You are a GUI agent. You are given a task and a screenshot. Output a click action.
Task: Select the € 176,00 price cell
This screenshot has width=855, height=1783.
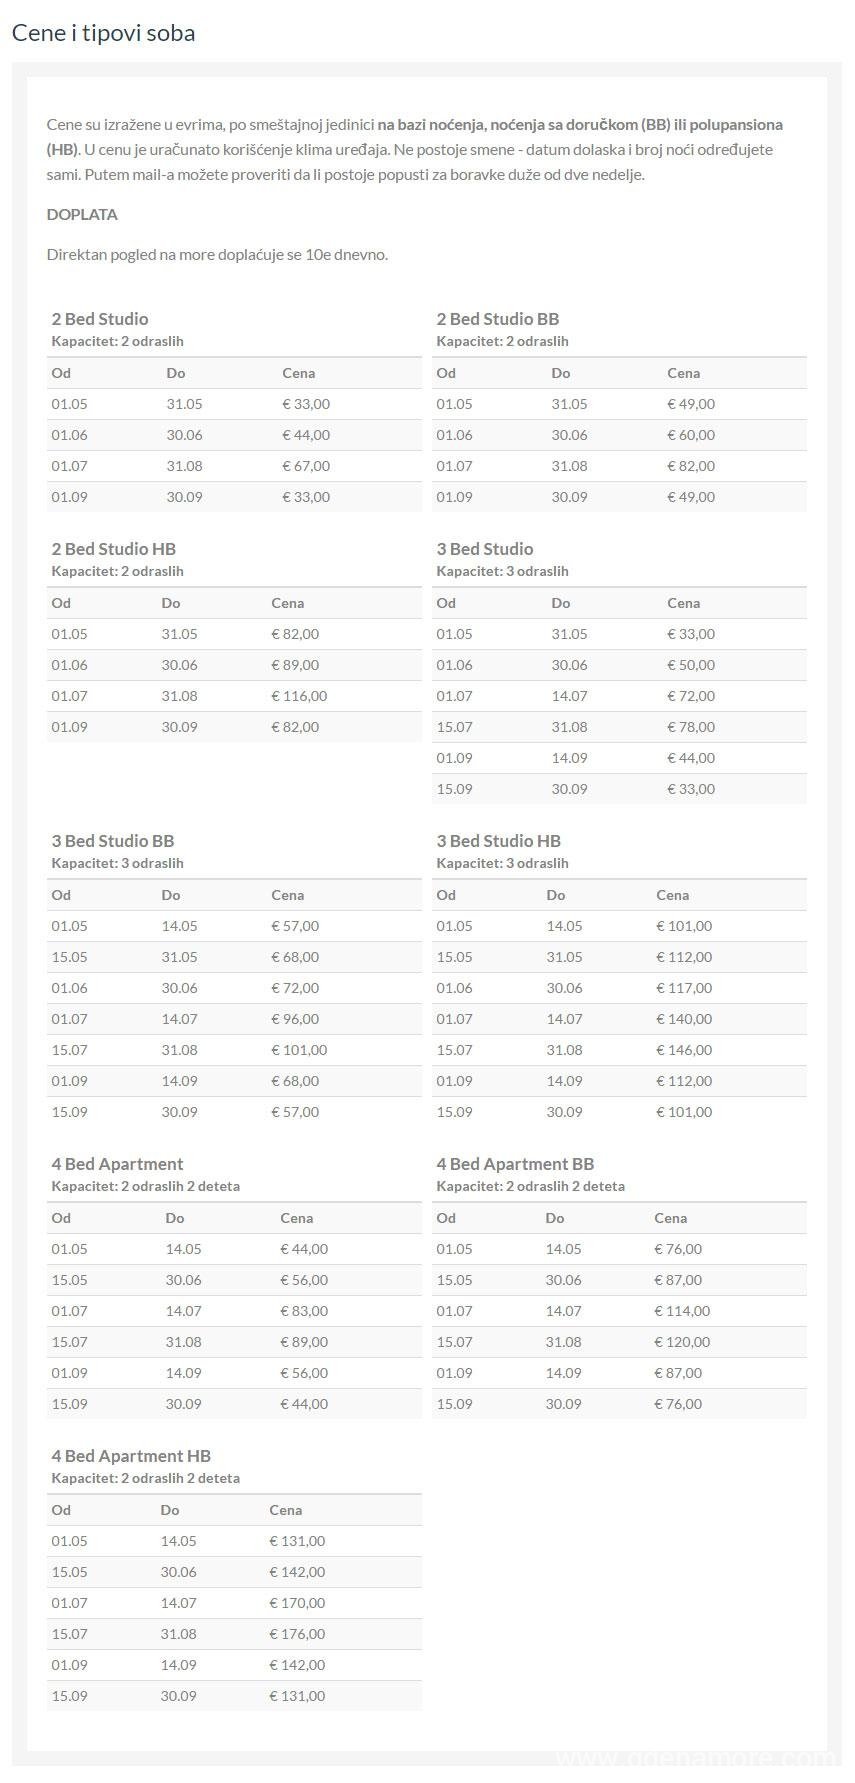click(297, 1634)
